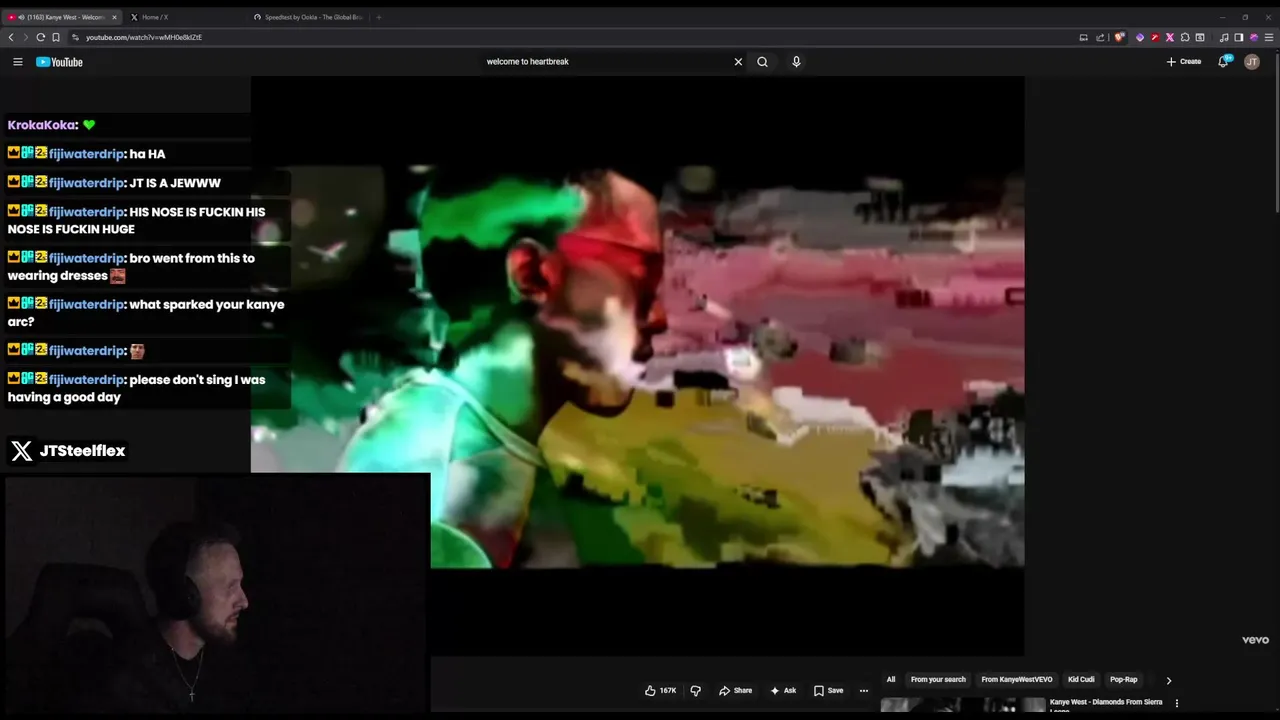
Task: Like the video with 167K likes
Action: tap(661, 691)
